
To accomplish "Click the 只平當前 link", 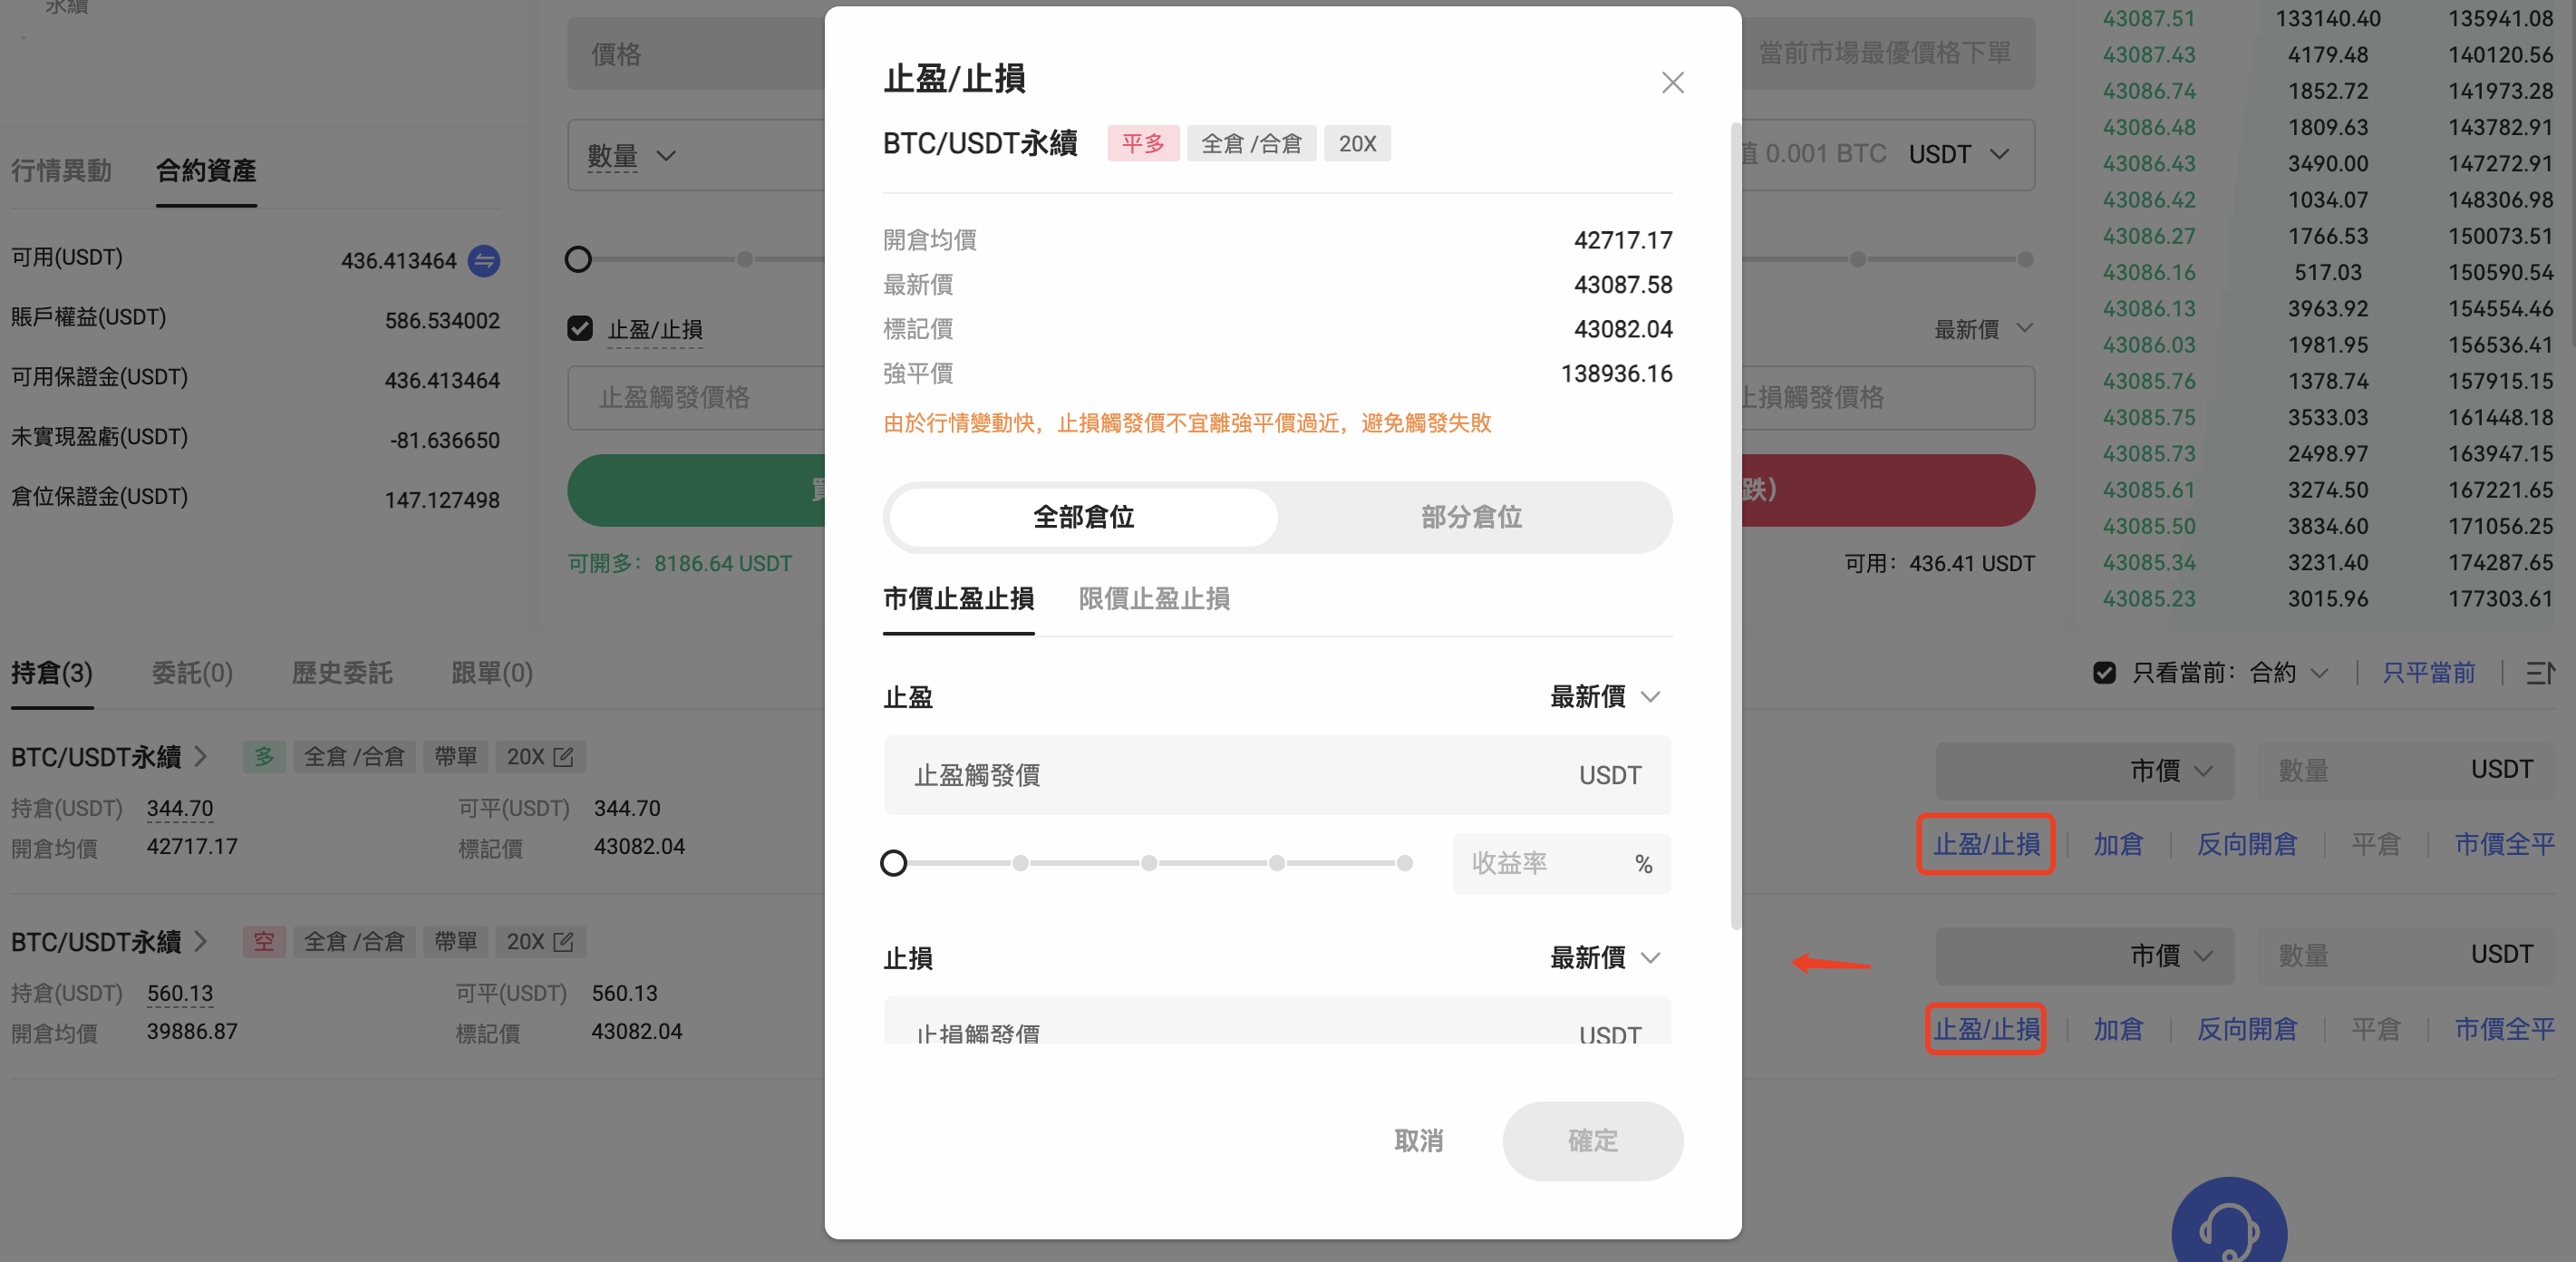I will coord(2429,673).
